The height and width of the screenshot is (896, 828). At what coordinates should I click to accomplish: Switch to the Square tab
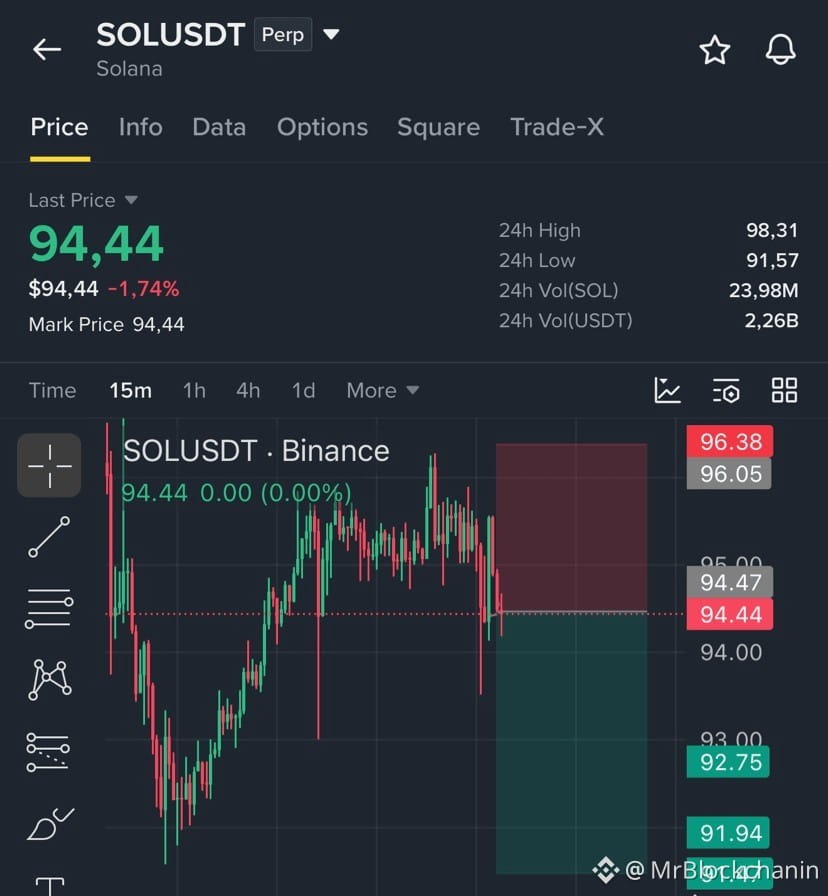tap(438, 127)
